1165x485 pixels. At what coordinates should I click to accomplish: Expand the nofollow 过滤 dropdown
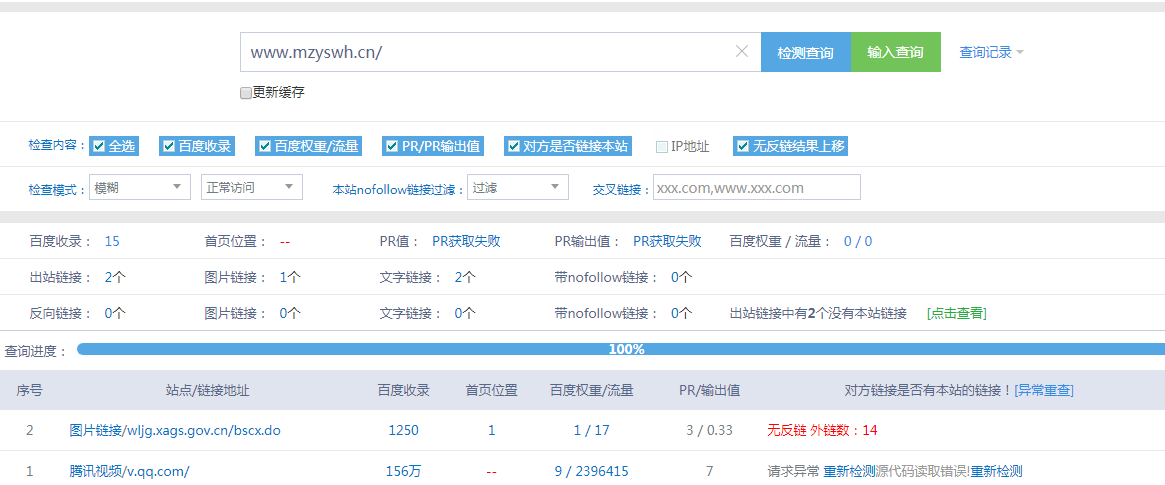(517, 187)
